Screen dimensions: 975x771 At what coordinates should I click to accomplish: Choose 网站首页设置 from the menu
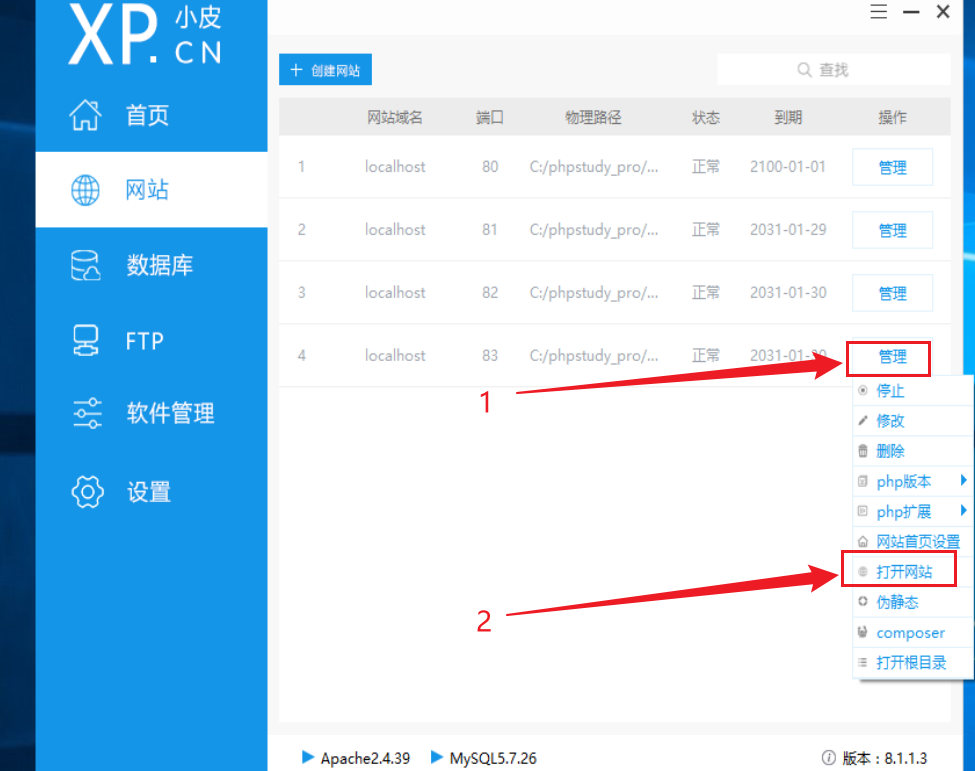coord(912,542)
